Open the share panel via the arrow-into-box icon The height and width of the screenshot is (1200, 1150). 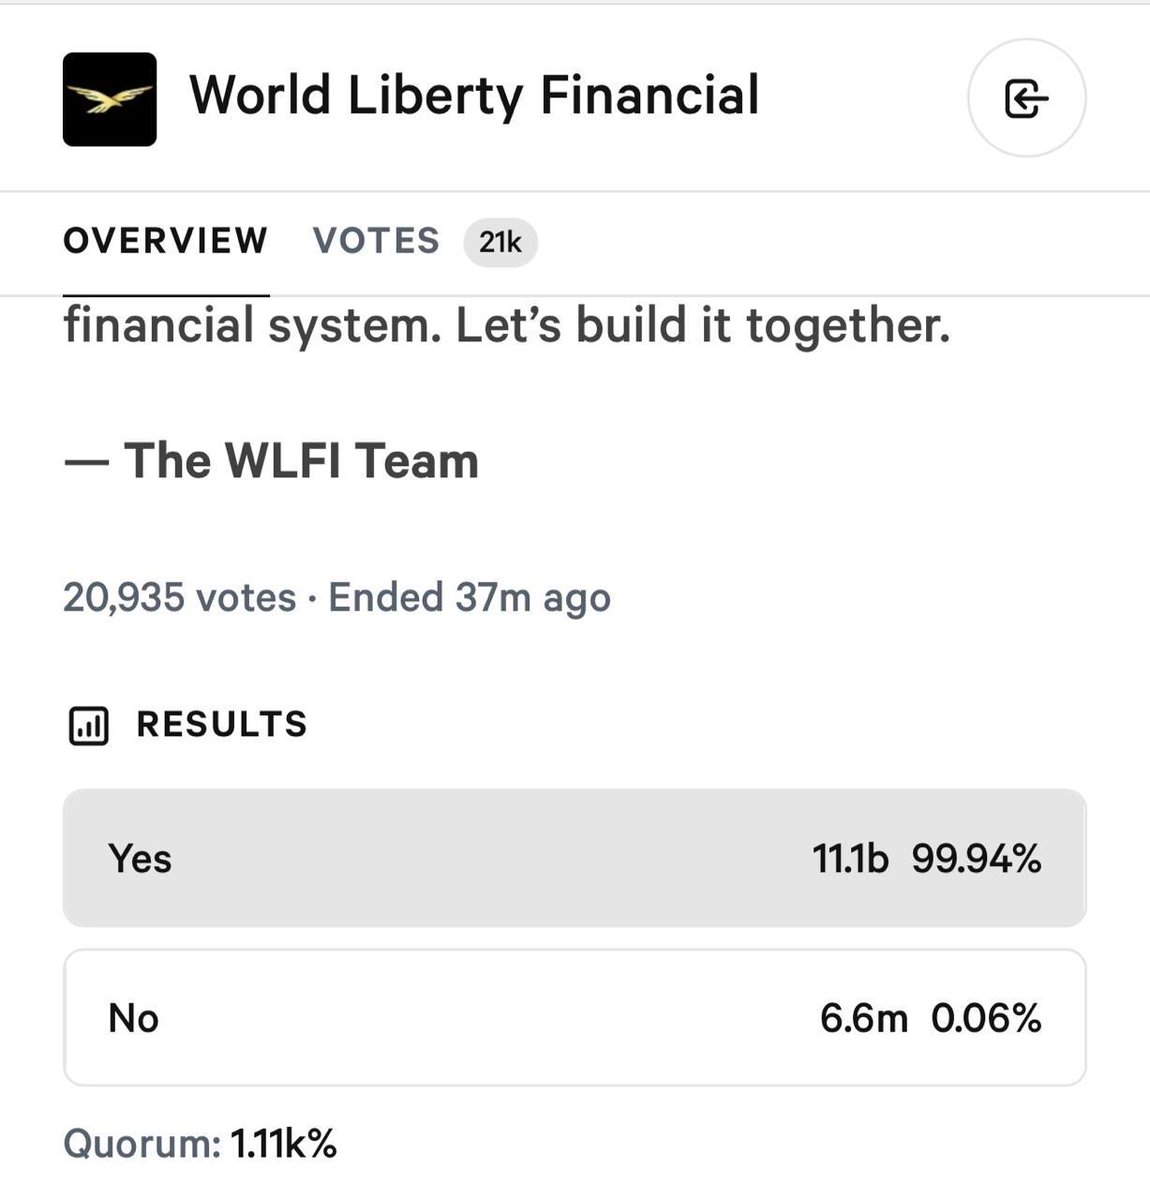pos(1026,99)
